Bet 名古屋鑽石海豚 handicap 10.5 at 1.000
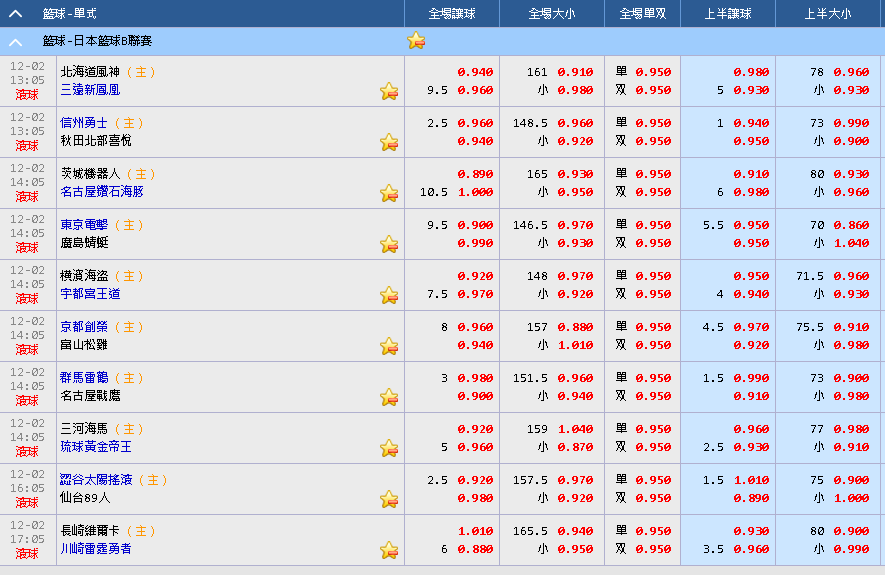885x575 pixels. coord(475,192)
